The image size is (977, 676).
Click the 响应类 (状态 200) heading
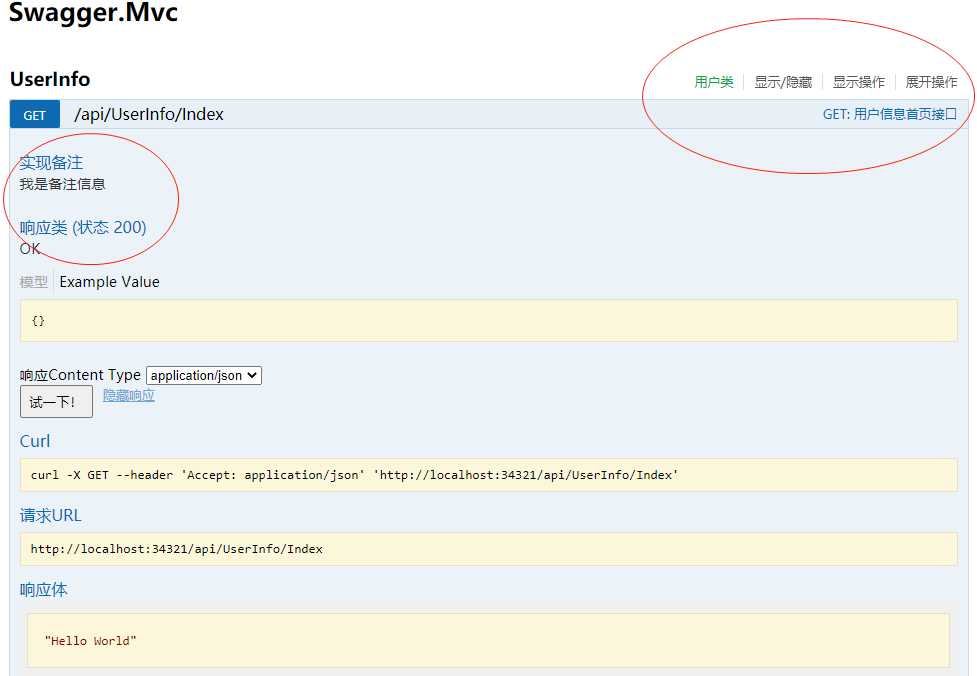tap(83, 227)
